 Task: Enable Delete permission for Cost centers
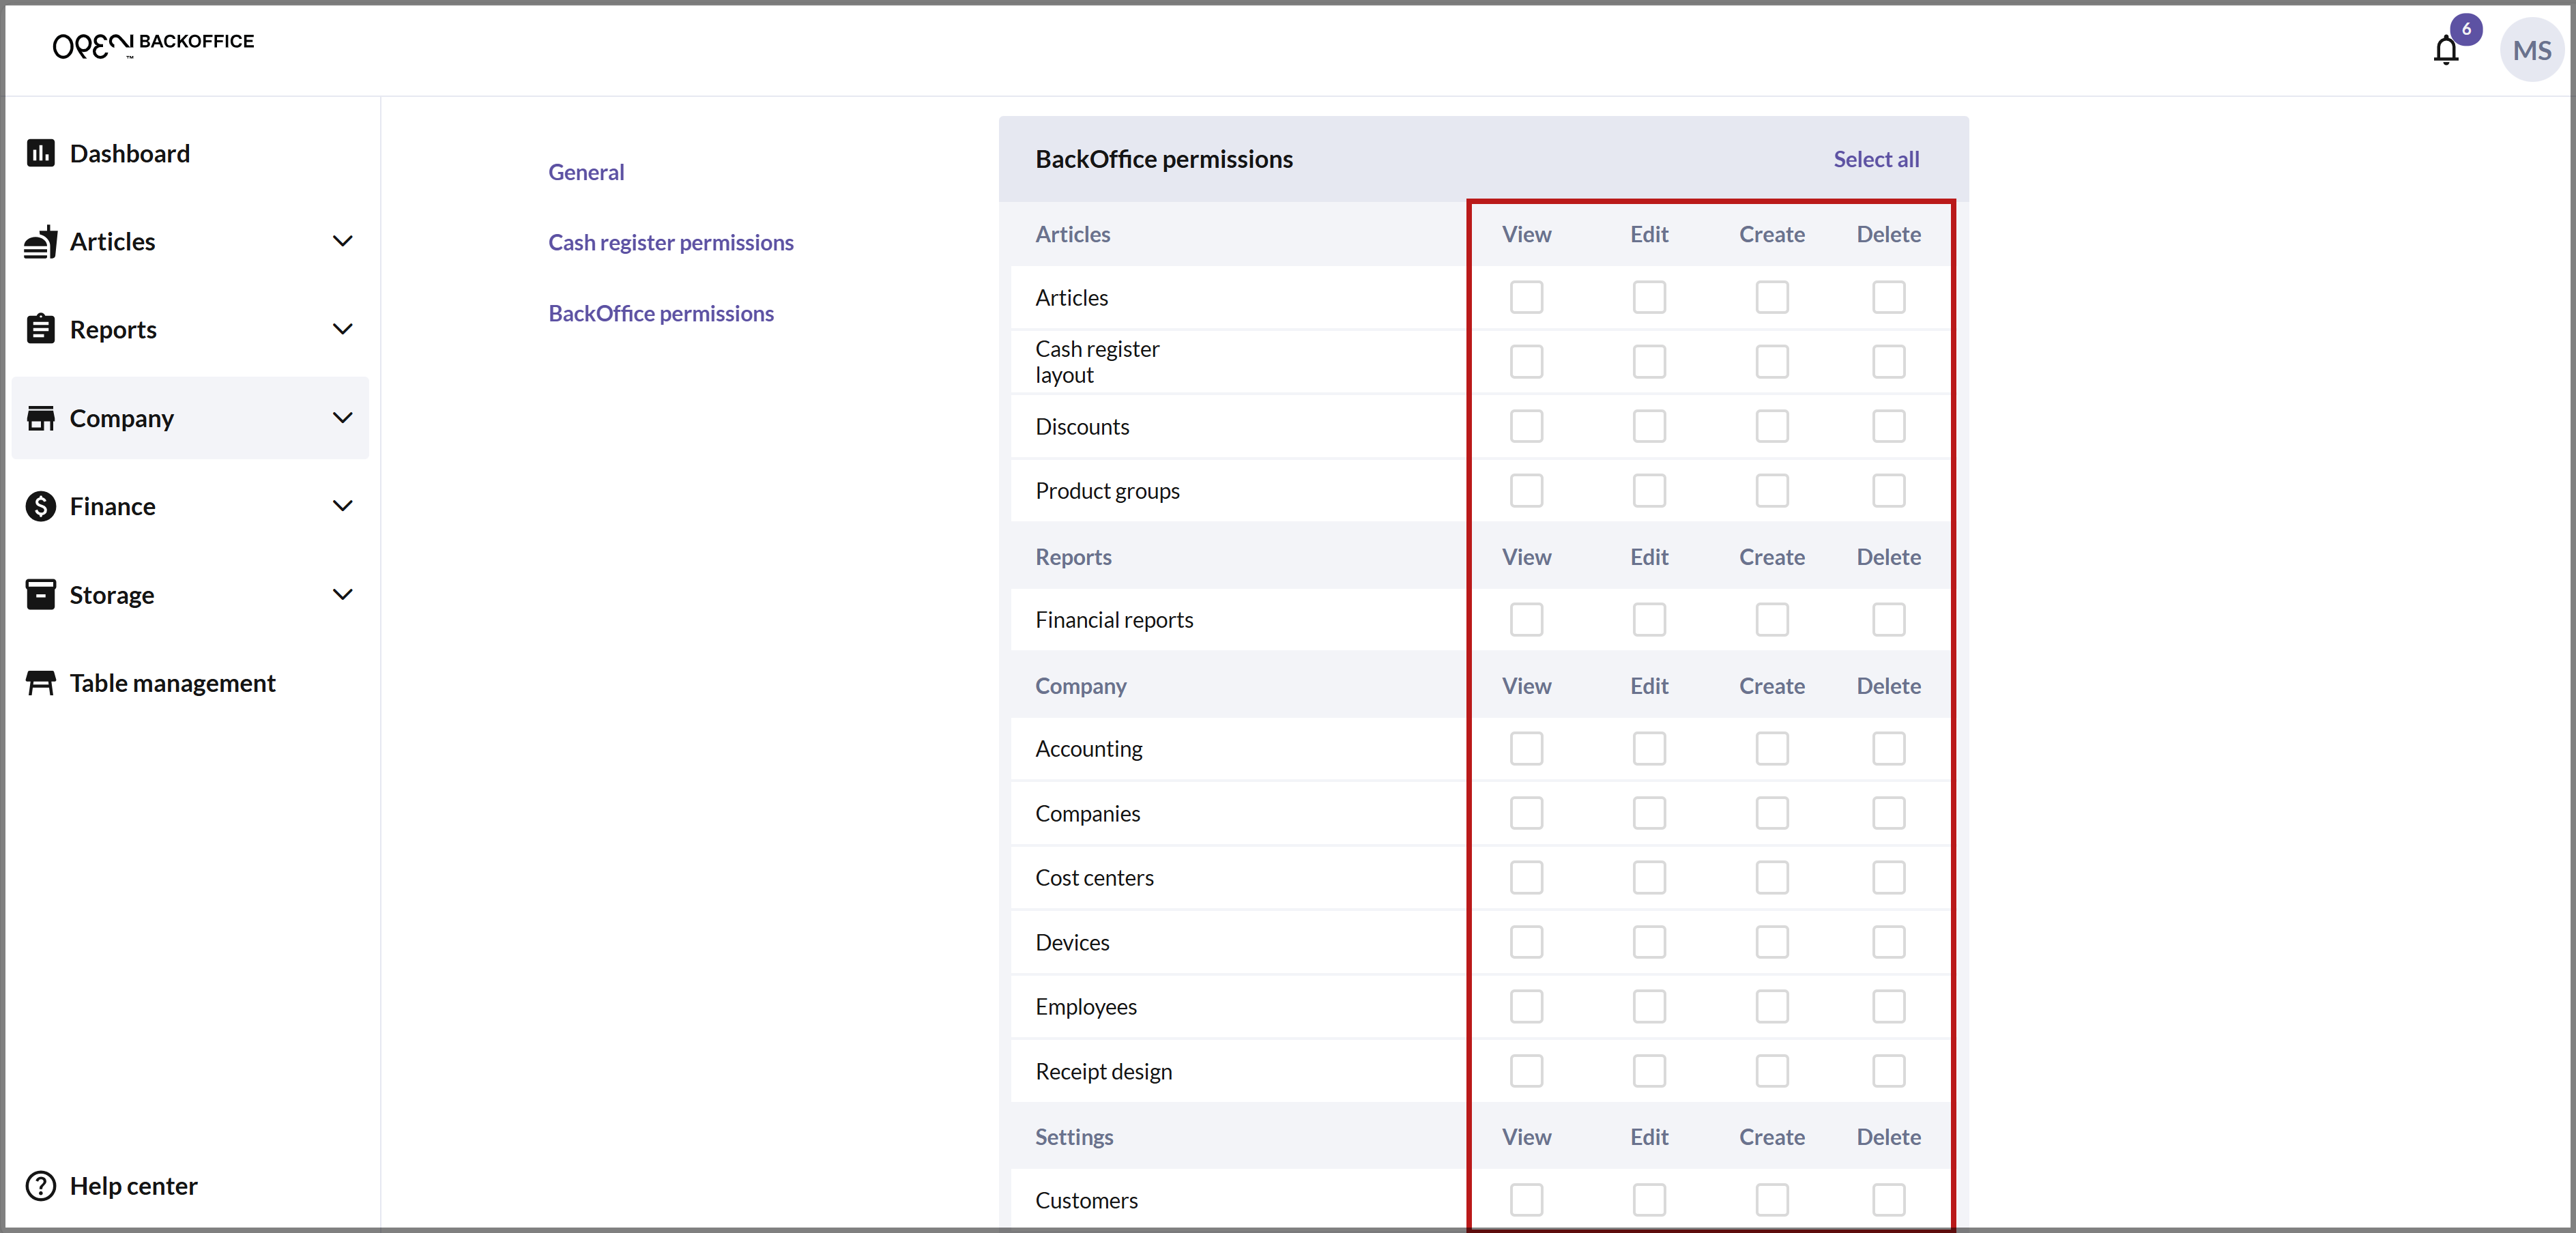tap(1888, 877)
